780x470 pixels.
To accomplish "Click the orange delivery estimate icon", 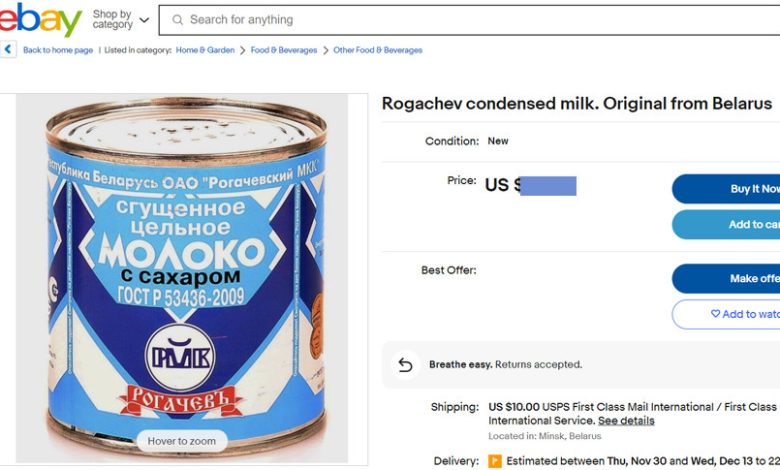I will (x=495, y=461).
